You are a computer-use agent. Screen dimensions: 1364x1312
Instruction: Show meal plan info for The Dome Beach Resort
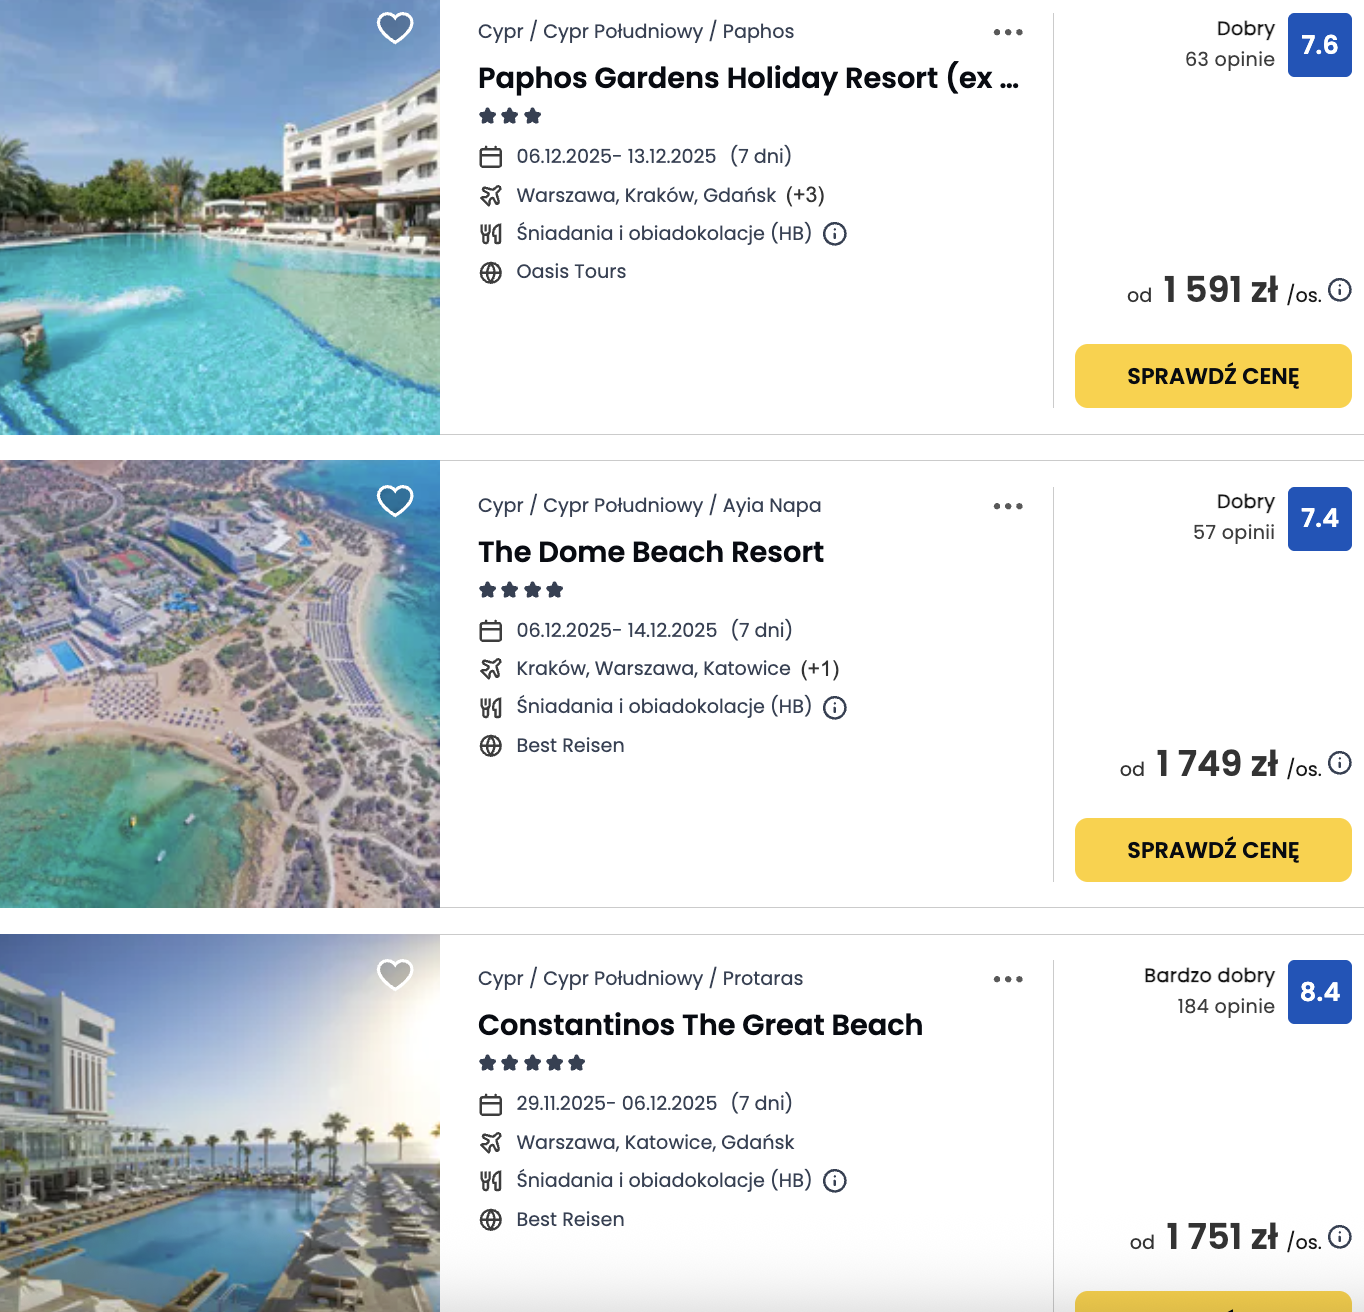pos(835,708)
